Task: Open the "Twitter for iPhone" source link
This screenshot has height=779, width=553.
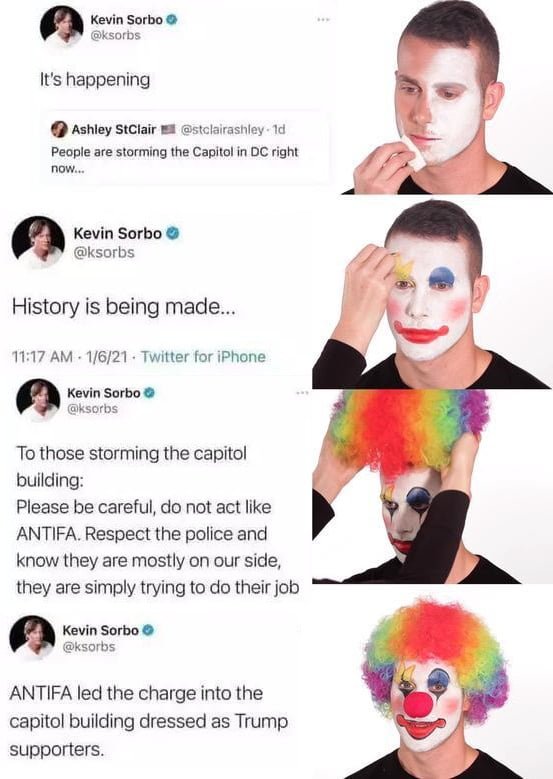Action: click(x=203, y=357)
